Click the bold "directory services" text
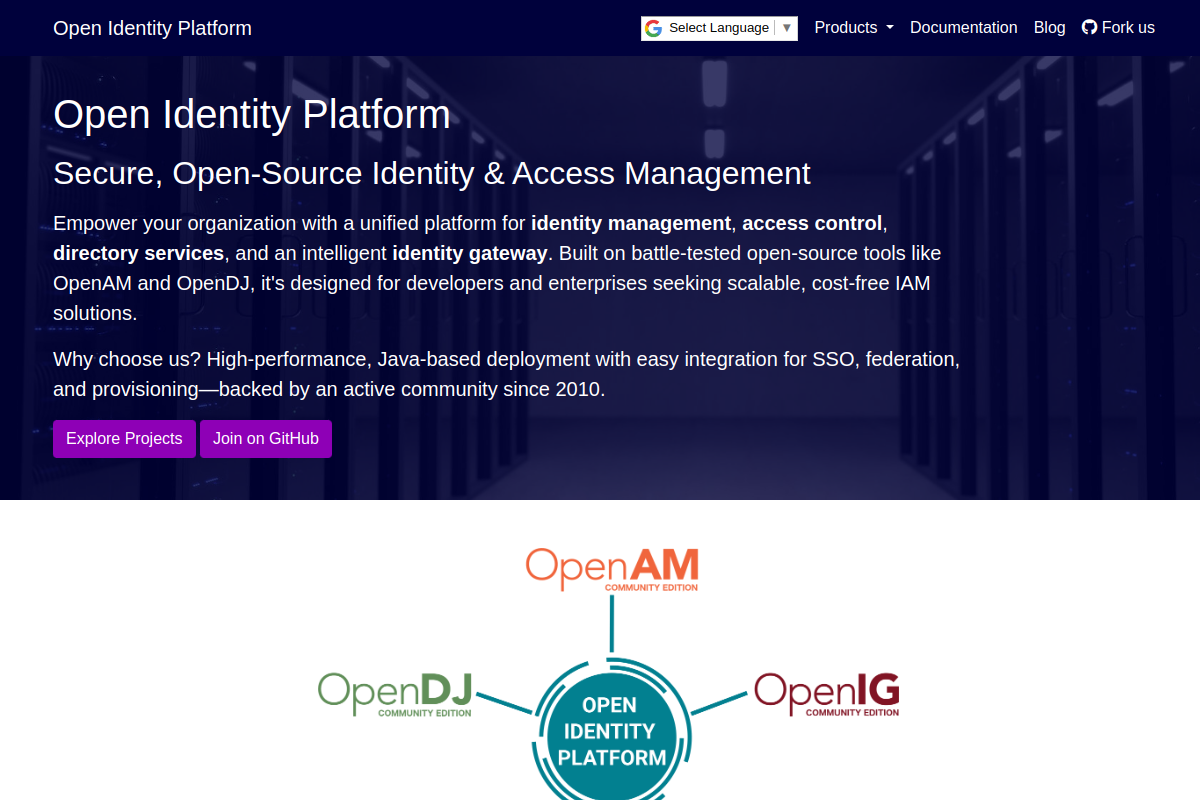This screenshot has width=1200, height=800. (139, 253)
